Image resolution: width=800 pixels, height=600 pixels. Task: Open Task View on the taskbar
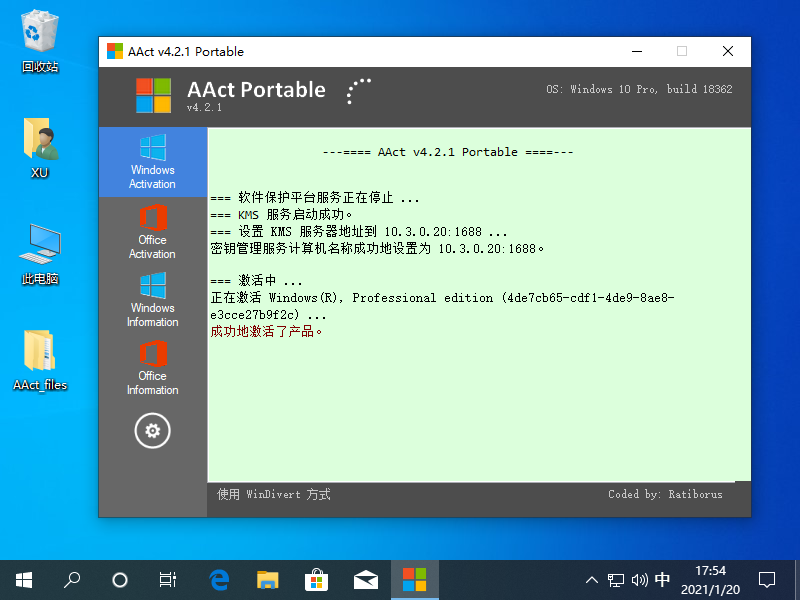(168, 579)
